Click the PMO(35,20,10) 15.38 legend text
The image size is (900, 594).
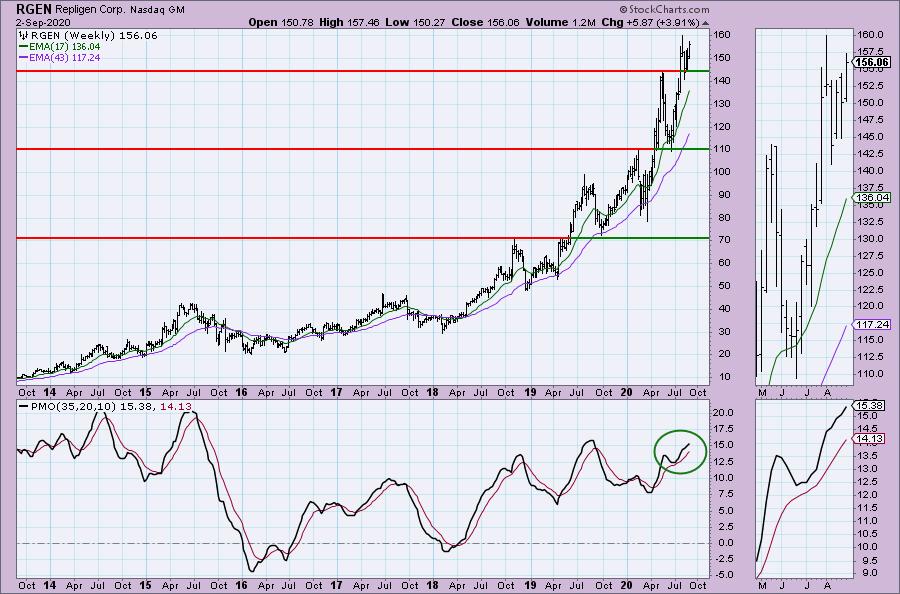(93, 406)
